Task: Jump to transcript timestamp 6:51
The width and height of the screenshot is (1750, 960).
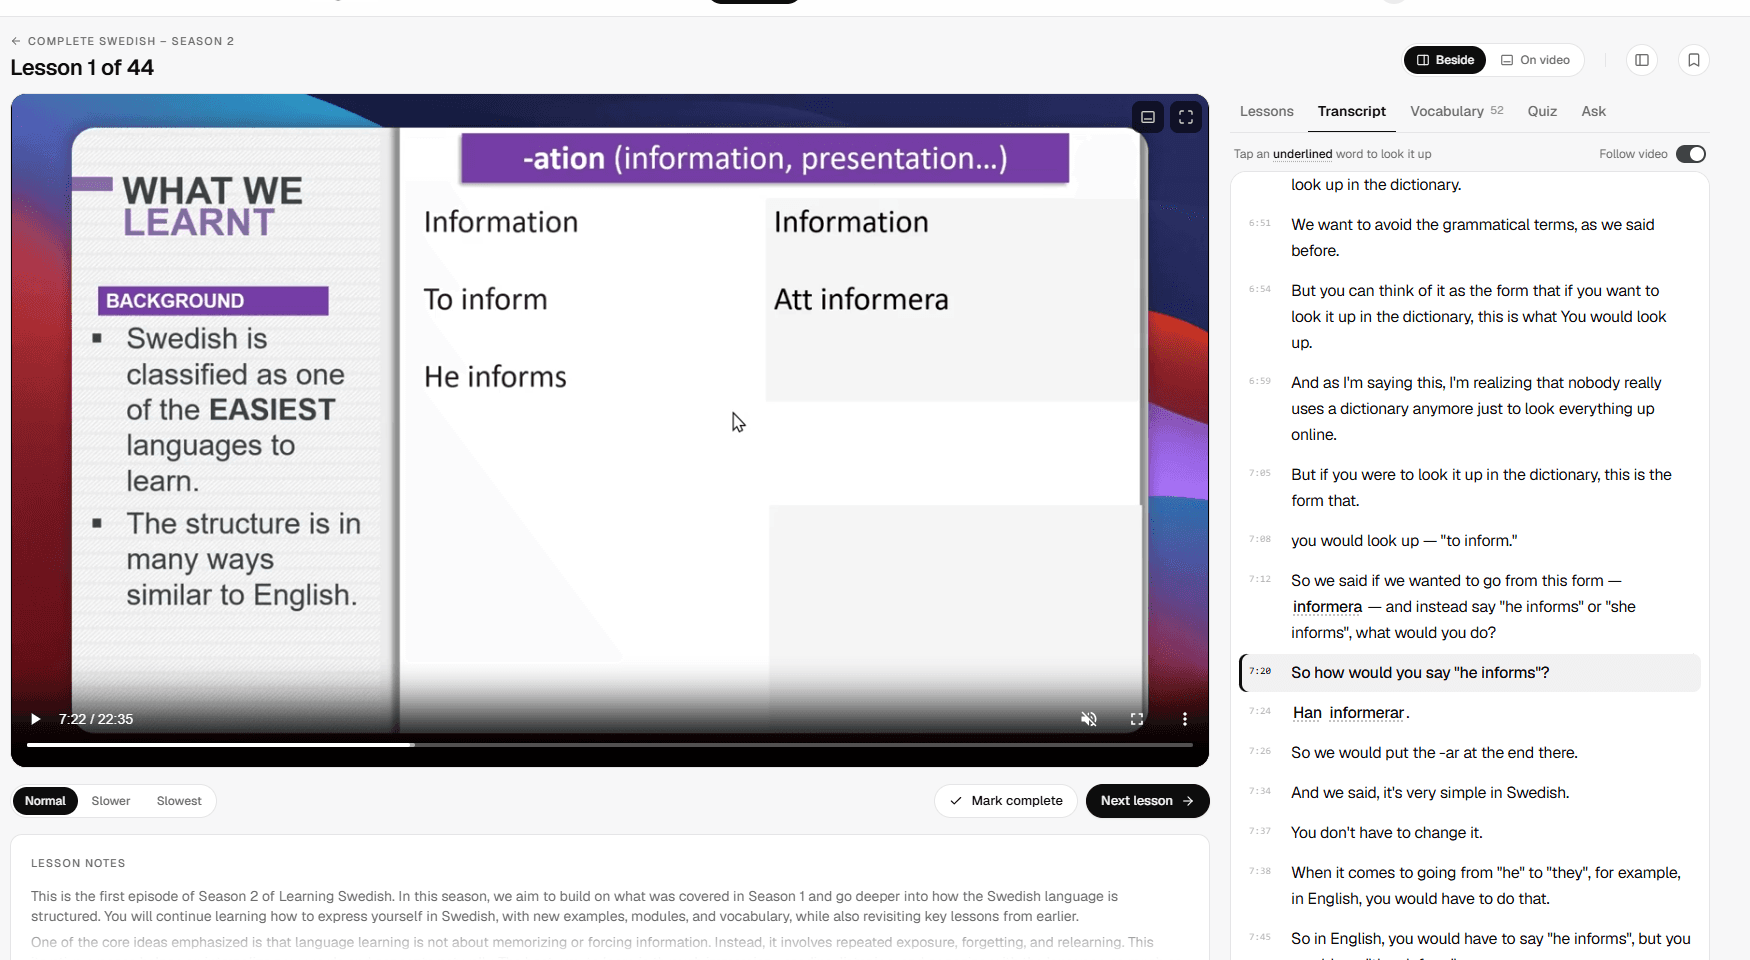Action: pos(1260,224)
